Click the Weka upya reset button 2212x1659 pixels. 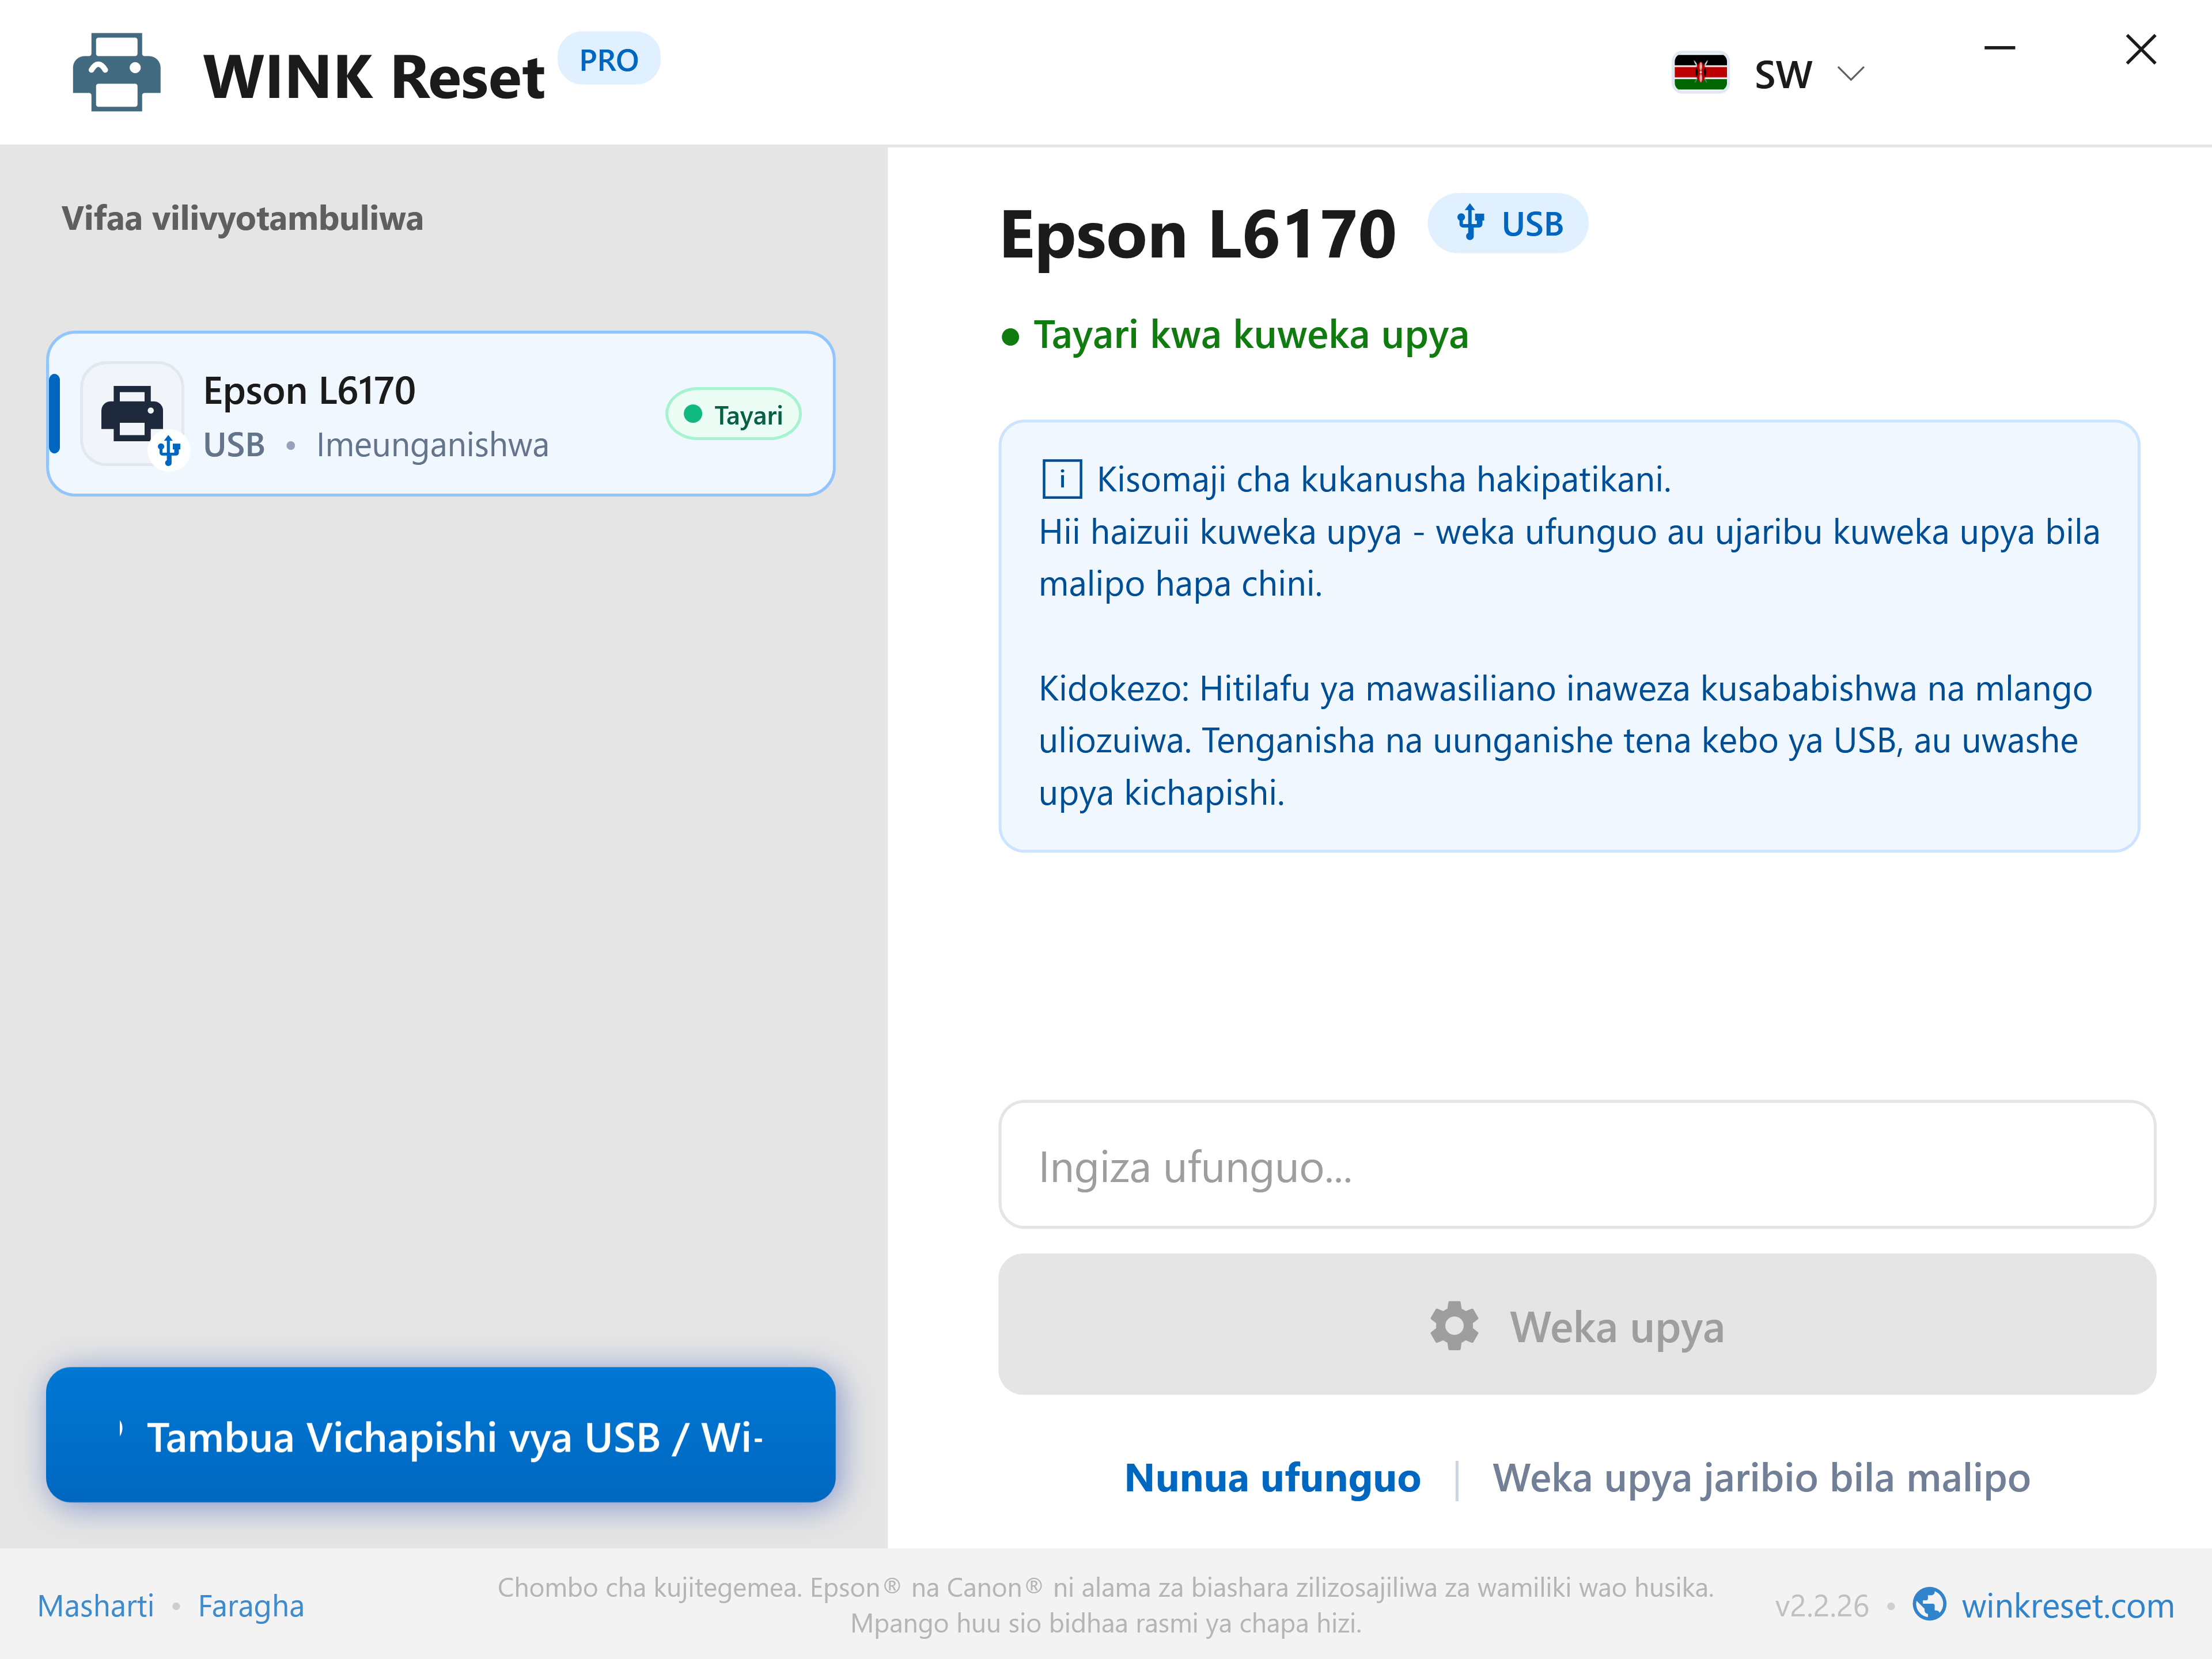point(1576,1324)
